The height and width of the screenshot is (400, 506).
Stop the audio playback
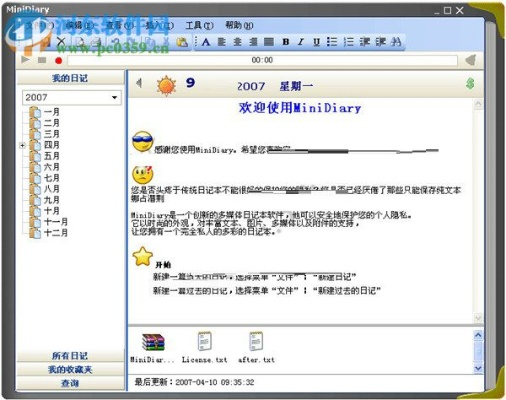coord(42,60)
